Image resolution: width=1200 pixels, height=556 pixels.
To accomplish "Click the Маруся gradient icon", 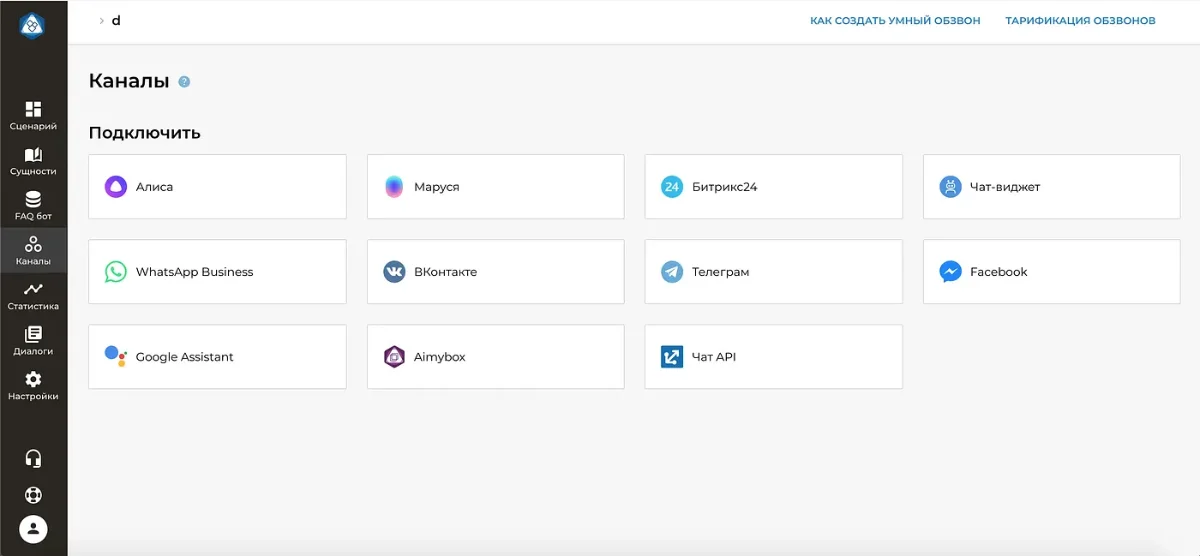I will coord(394,187).
